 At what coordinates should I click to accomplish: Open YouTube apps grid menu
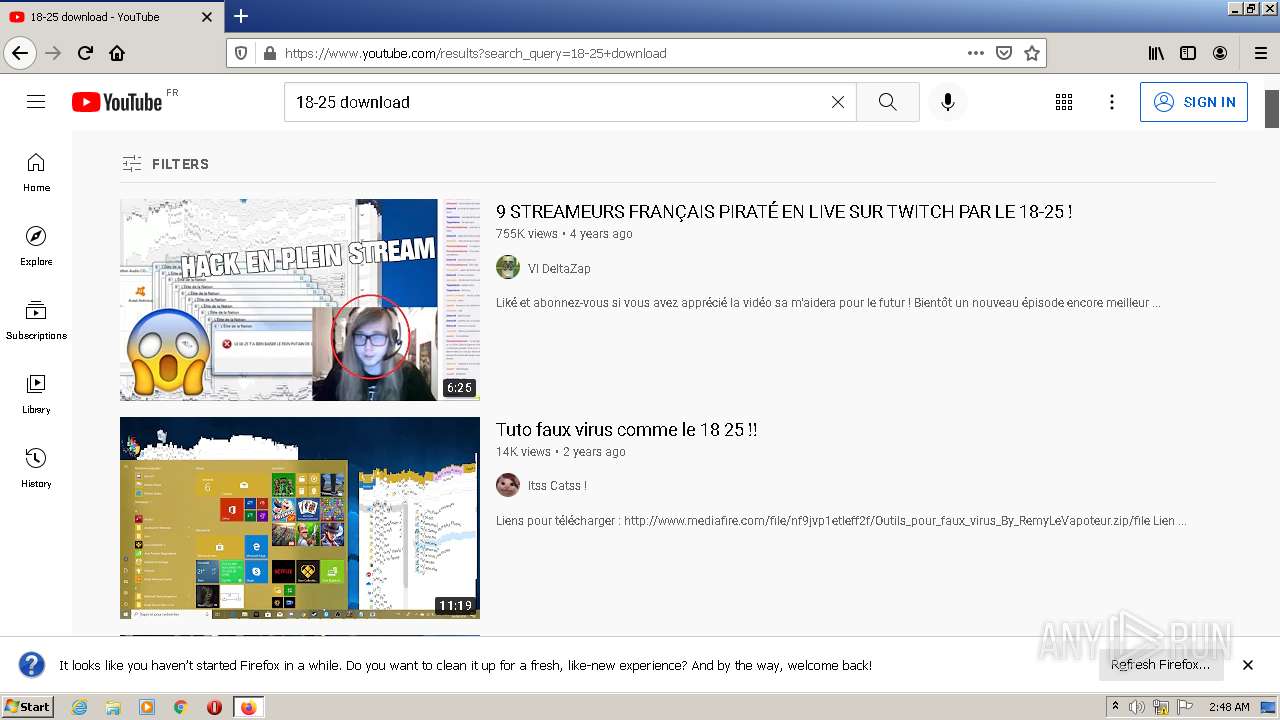coord(1064,102)
